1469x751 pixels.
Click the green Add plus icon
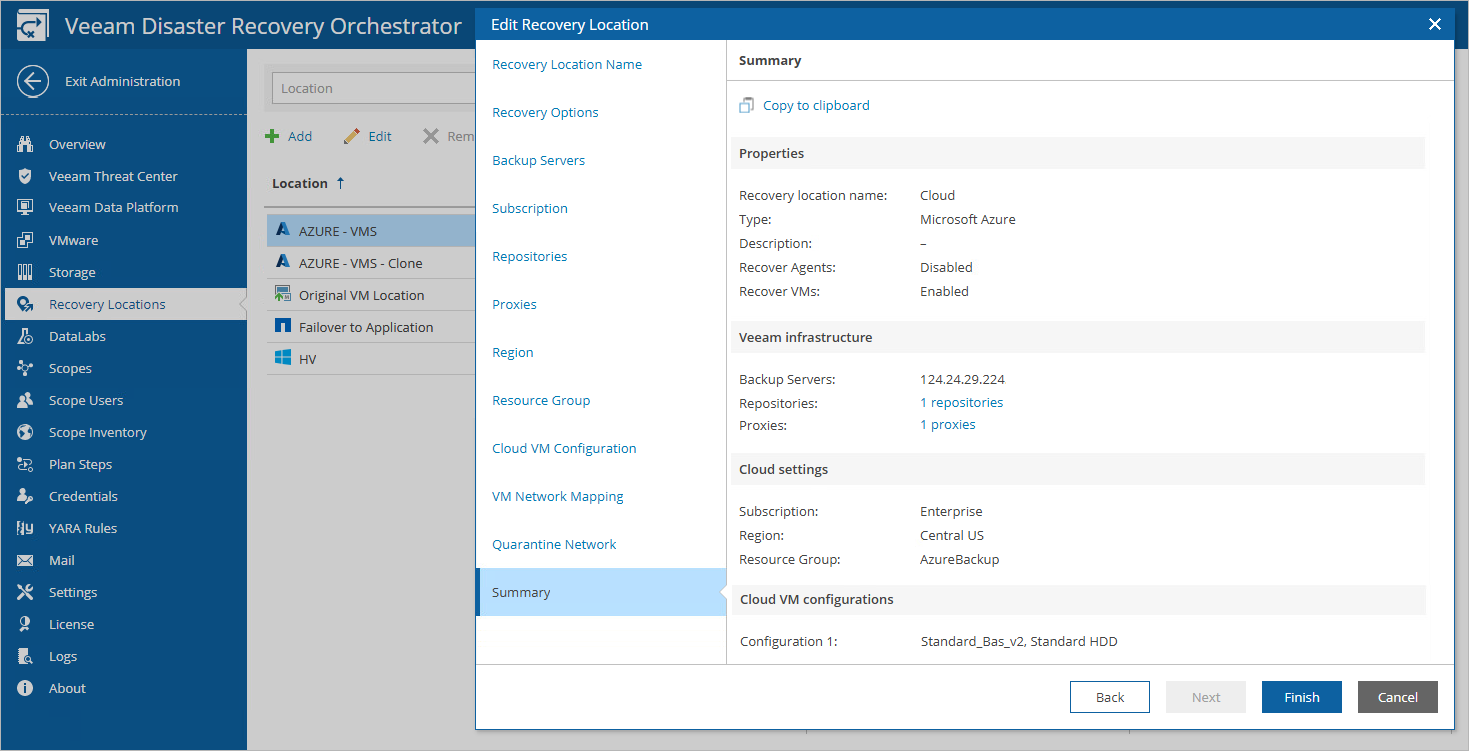(272, 136)
